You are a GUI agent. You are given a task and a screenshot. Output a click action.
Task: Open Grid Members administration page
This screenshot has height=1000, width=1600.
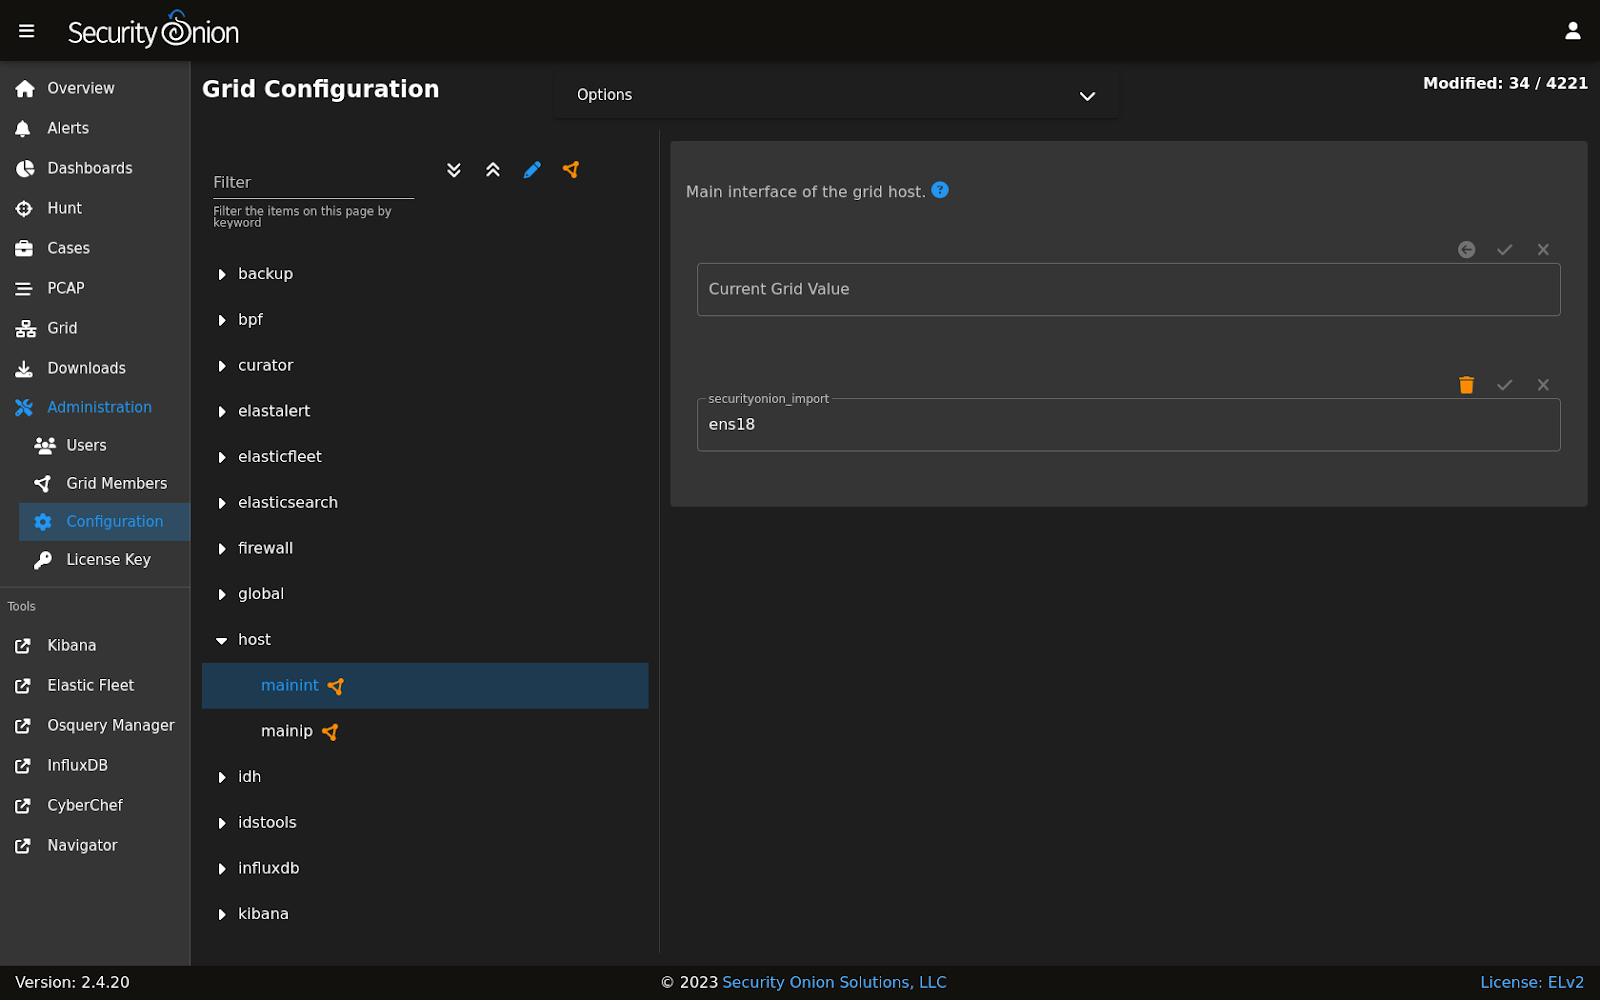pyautogui.click(x=104, y=483)
